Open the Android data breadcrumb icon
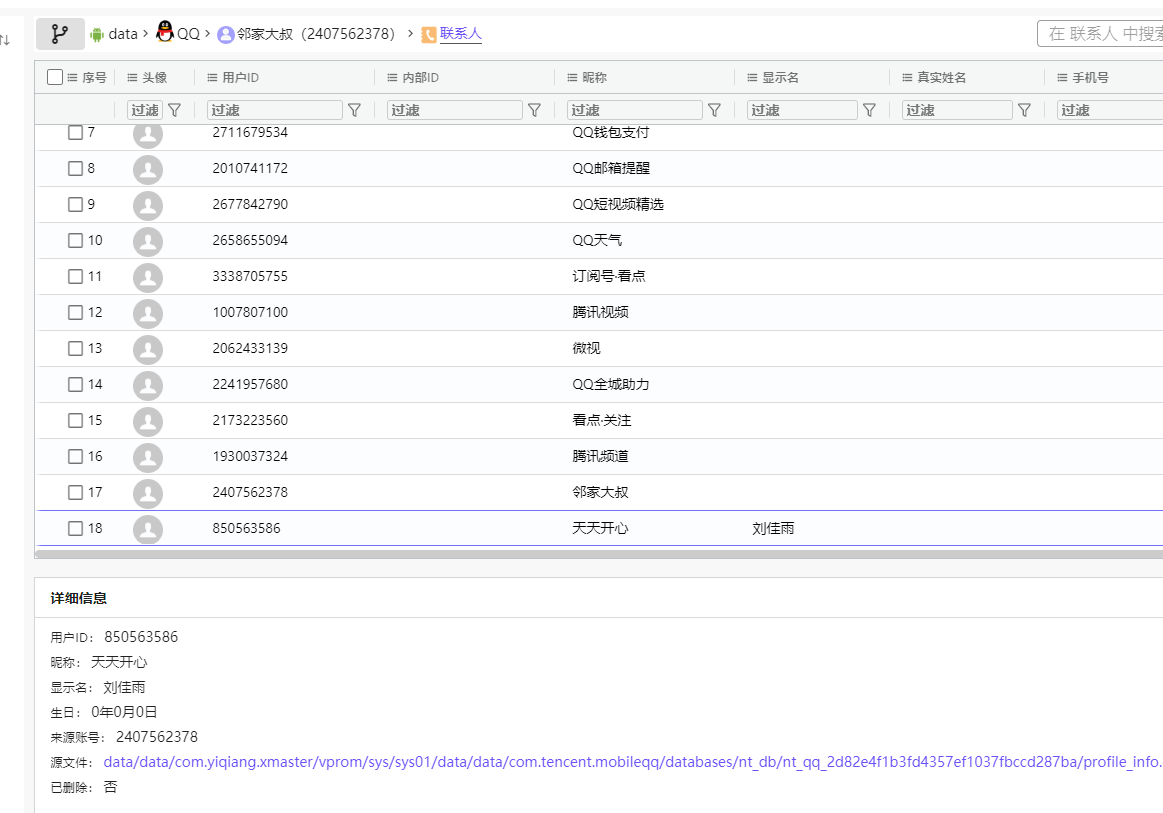Screen dimensions: 1163x813 (96, 34)
